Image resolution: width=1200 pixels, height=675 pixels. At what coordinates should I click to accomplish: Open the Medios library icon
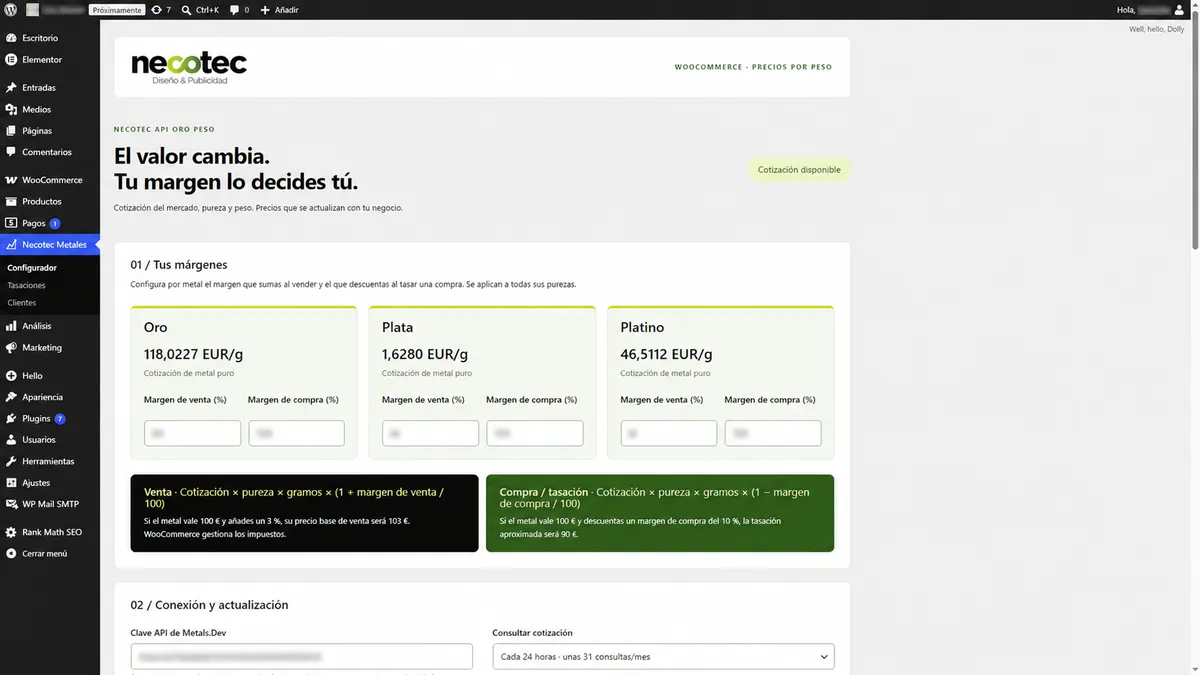pos(11,110)
